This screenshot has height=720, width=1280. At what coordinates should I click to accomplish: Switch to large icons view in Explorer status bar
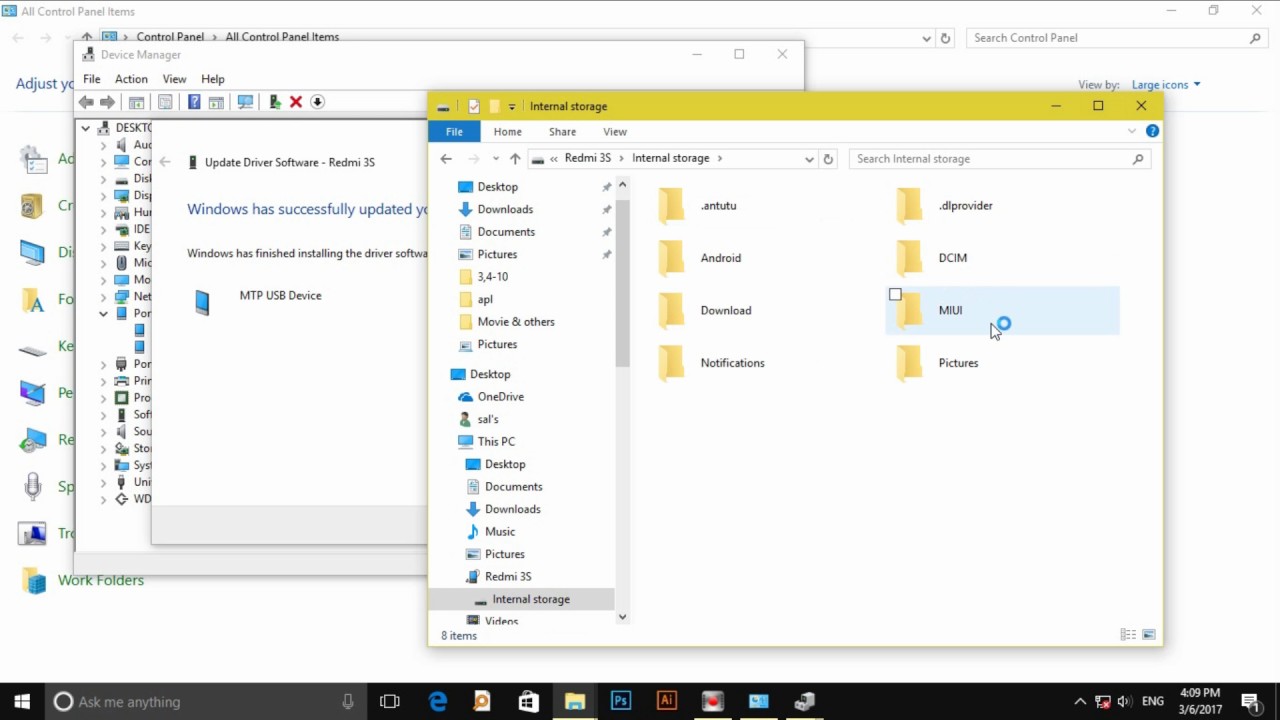coord(1149,635)
